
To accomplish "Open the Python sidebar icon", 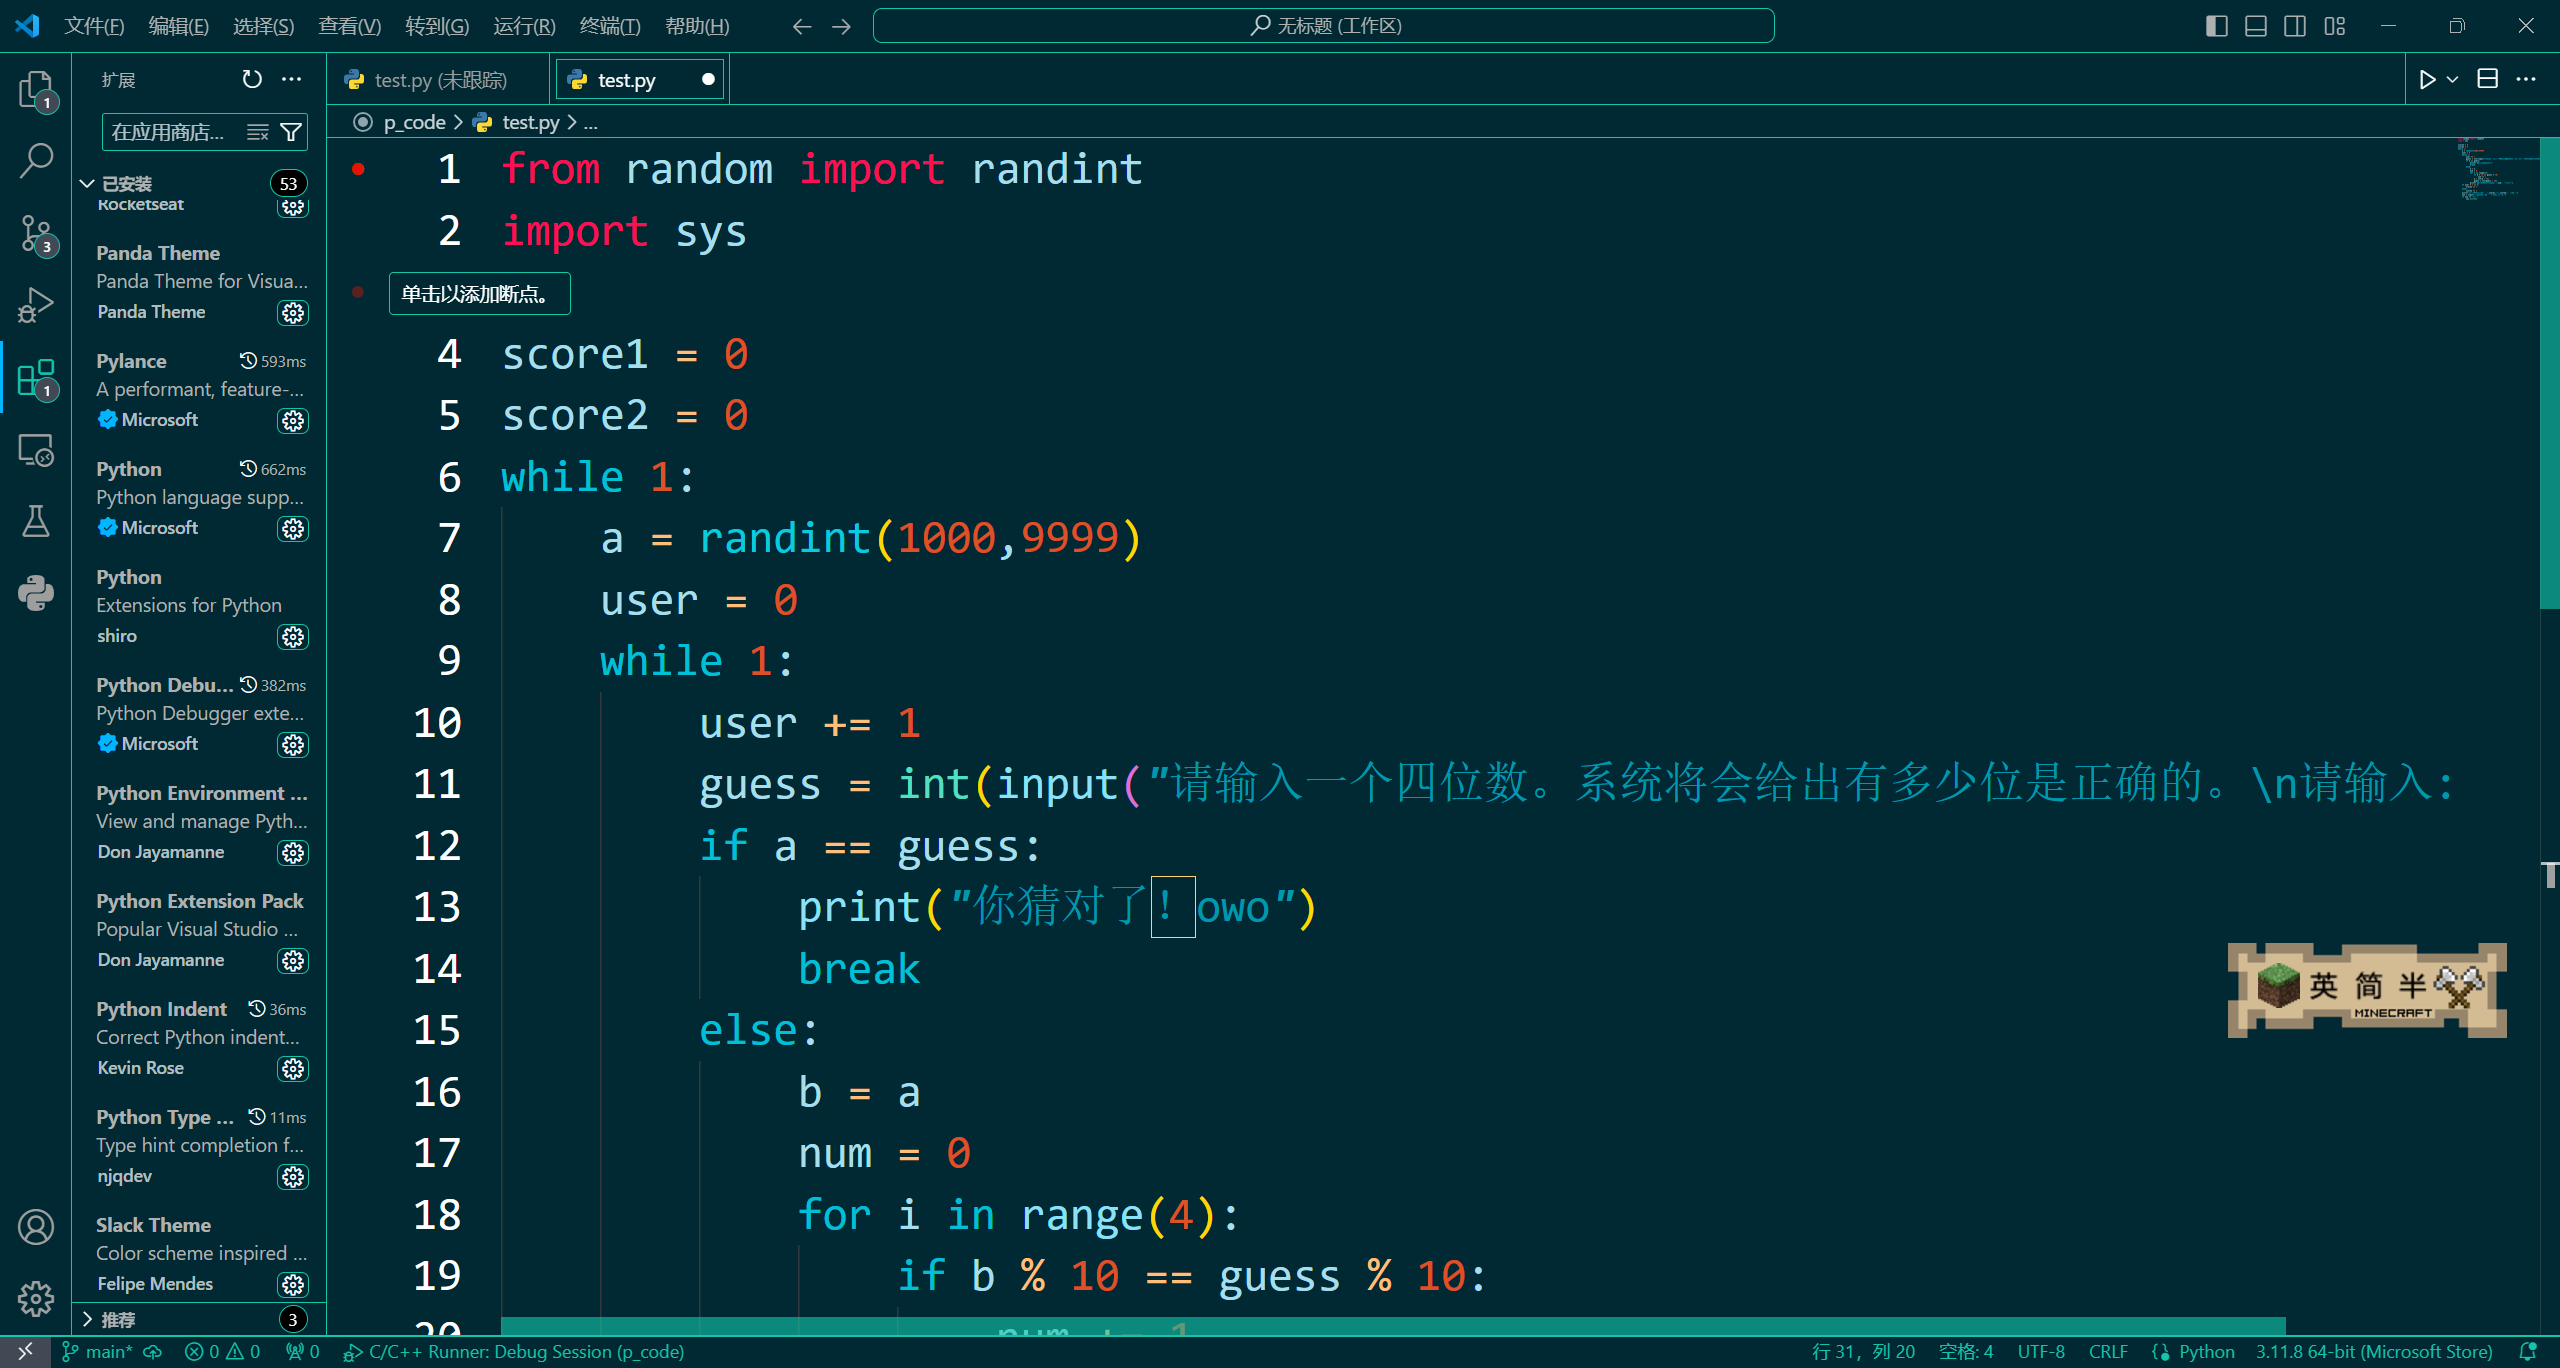I will tap(35, 593).
